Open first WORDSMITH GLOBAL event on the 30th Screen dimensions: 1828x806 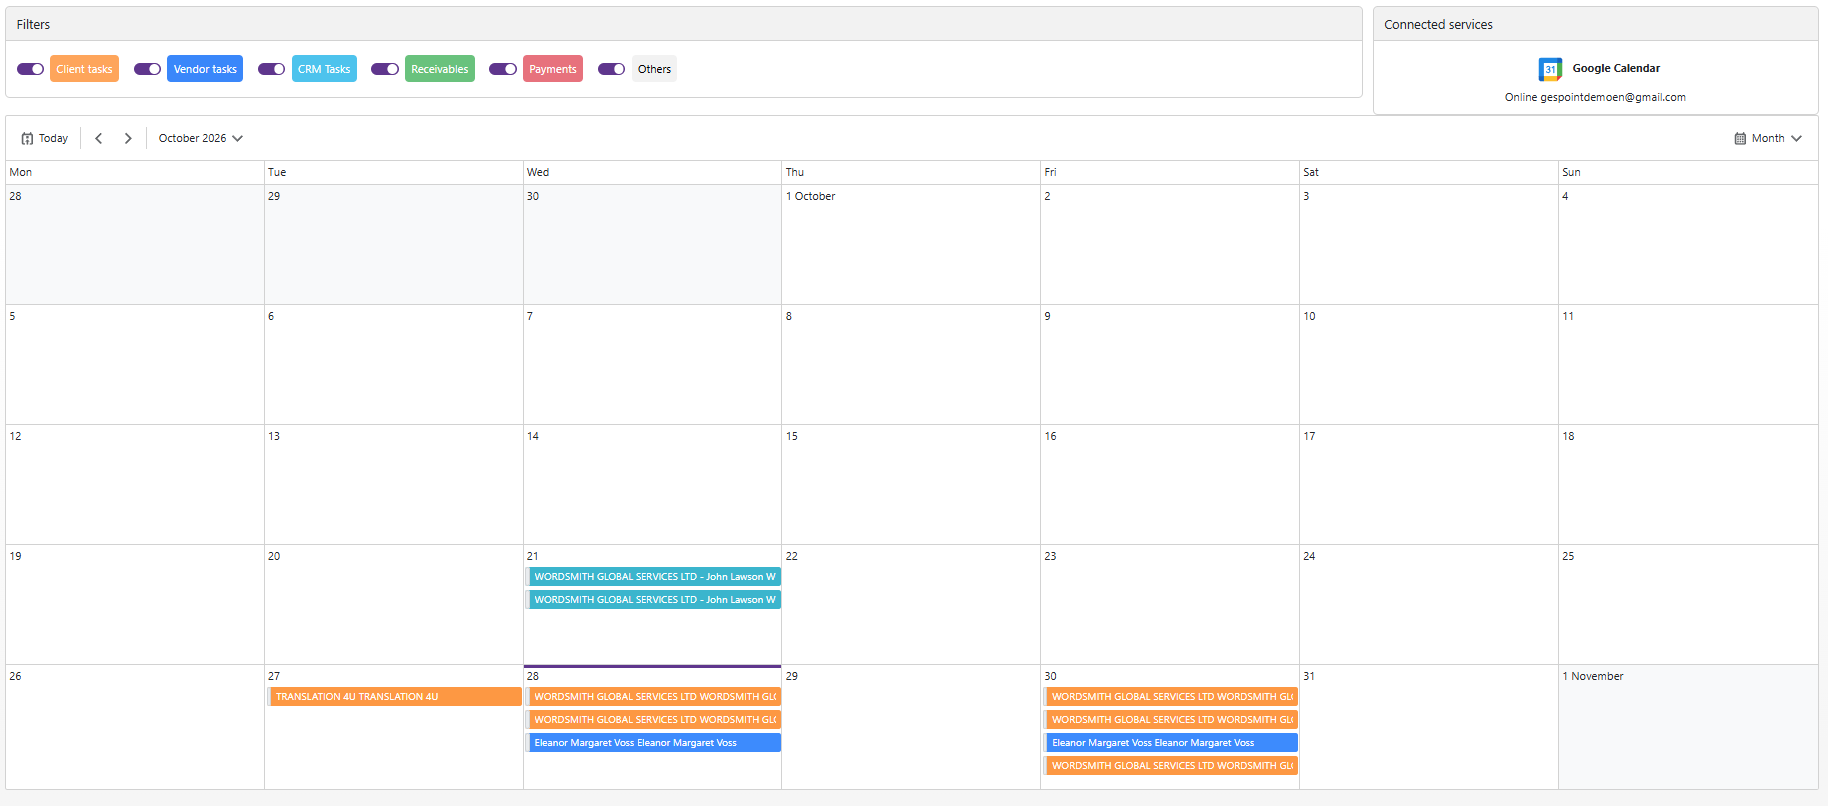point(1171,696)
